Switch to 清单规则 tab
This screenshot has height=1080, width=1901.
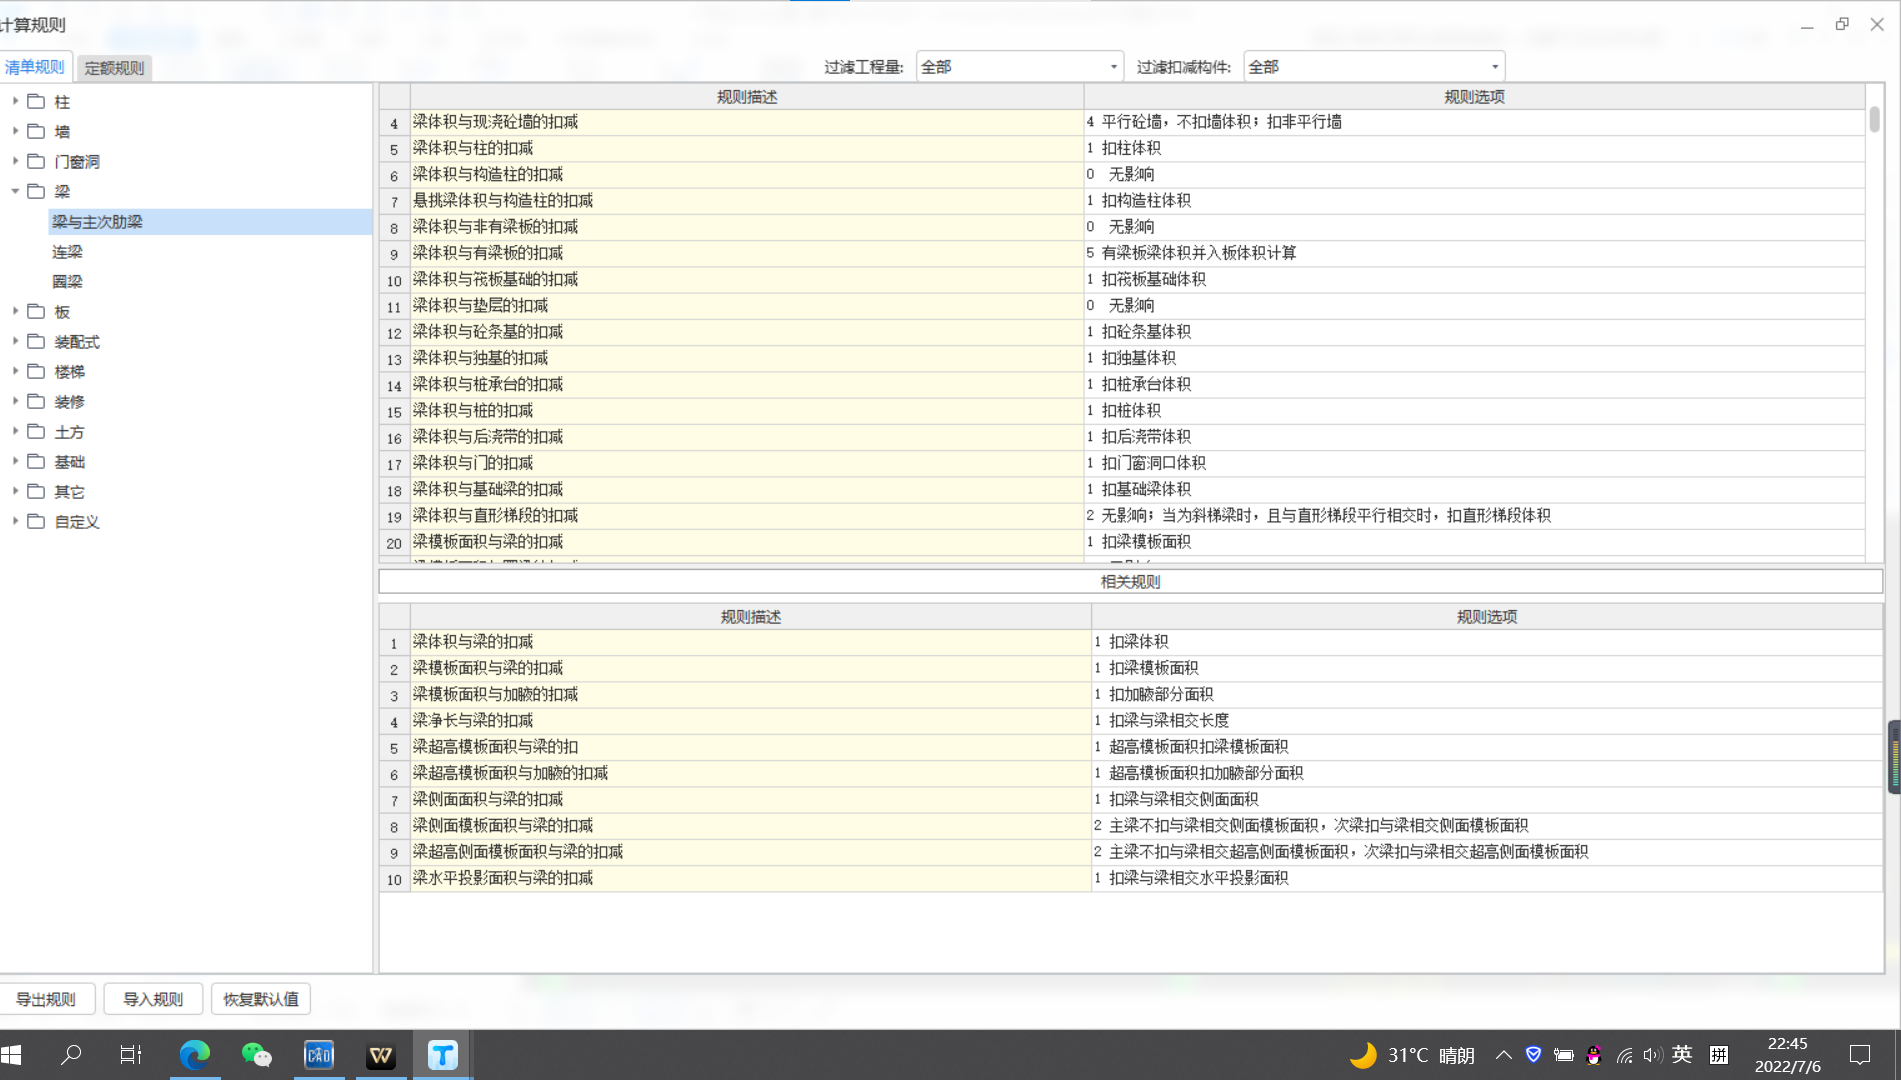pyautogui.click(x=35, y=67)
